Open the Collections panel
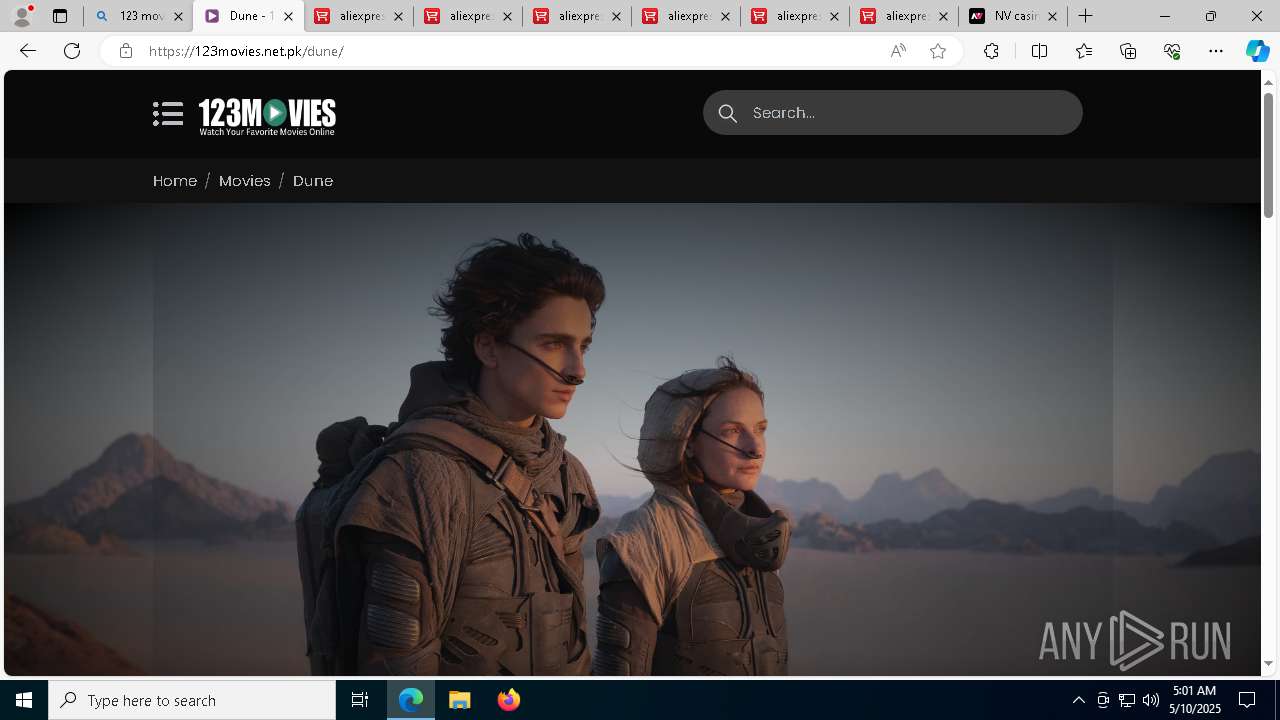 [1128, 51]
